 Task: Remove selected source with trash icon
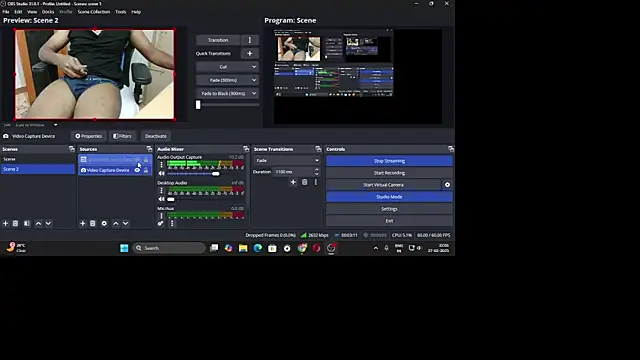pos(93,224)
